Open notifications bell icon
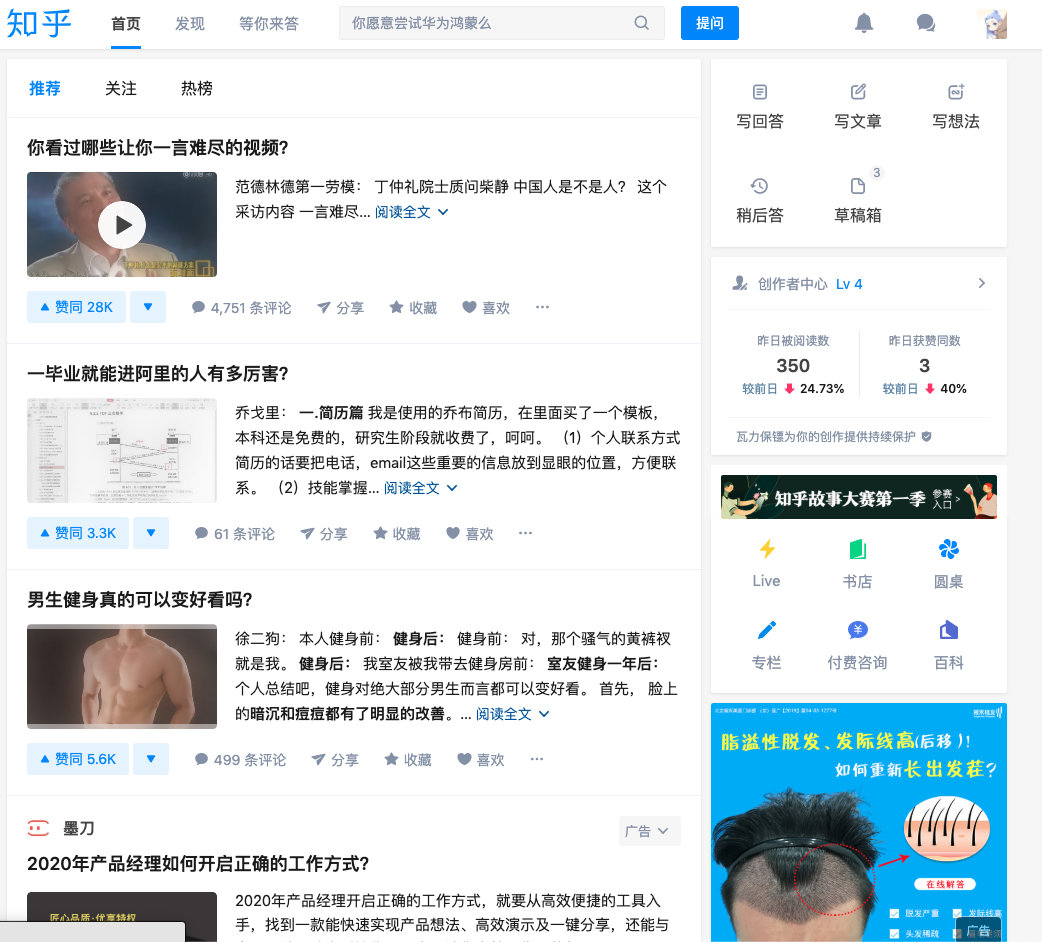Image resolution: width=1042 pixels, height=942 pixels. (x=863, y=23)
